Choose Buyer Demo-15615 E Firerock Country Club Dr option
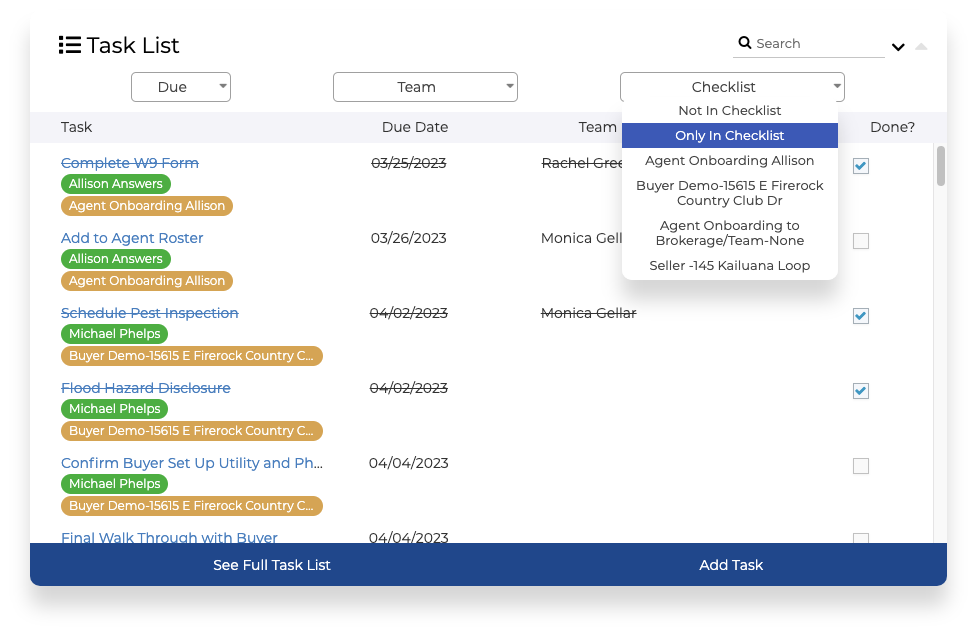This screenshot has width=977, height=636. pos(730,193)
